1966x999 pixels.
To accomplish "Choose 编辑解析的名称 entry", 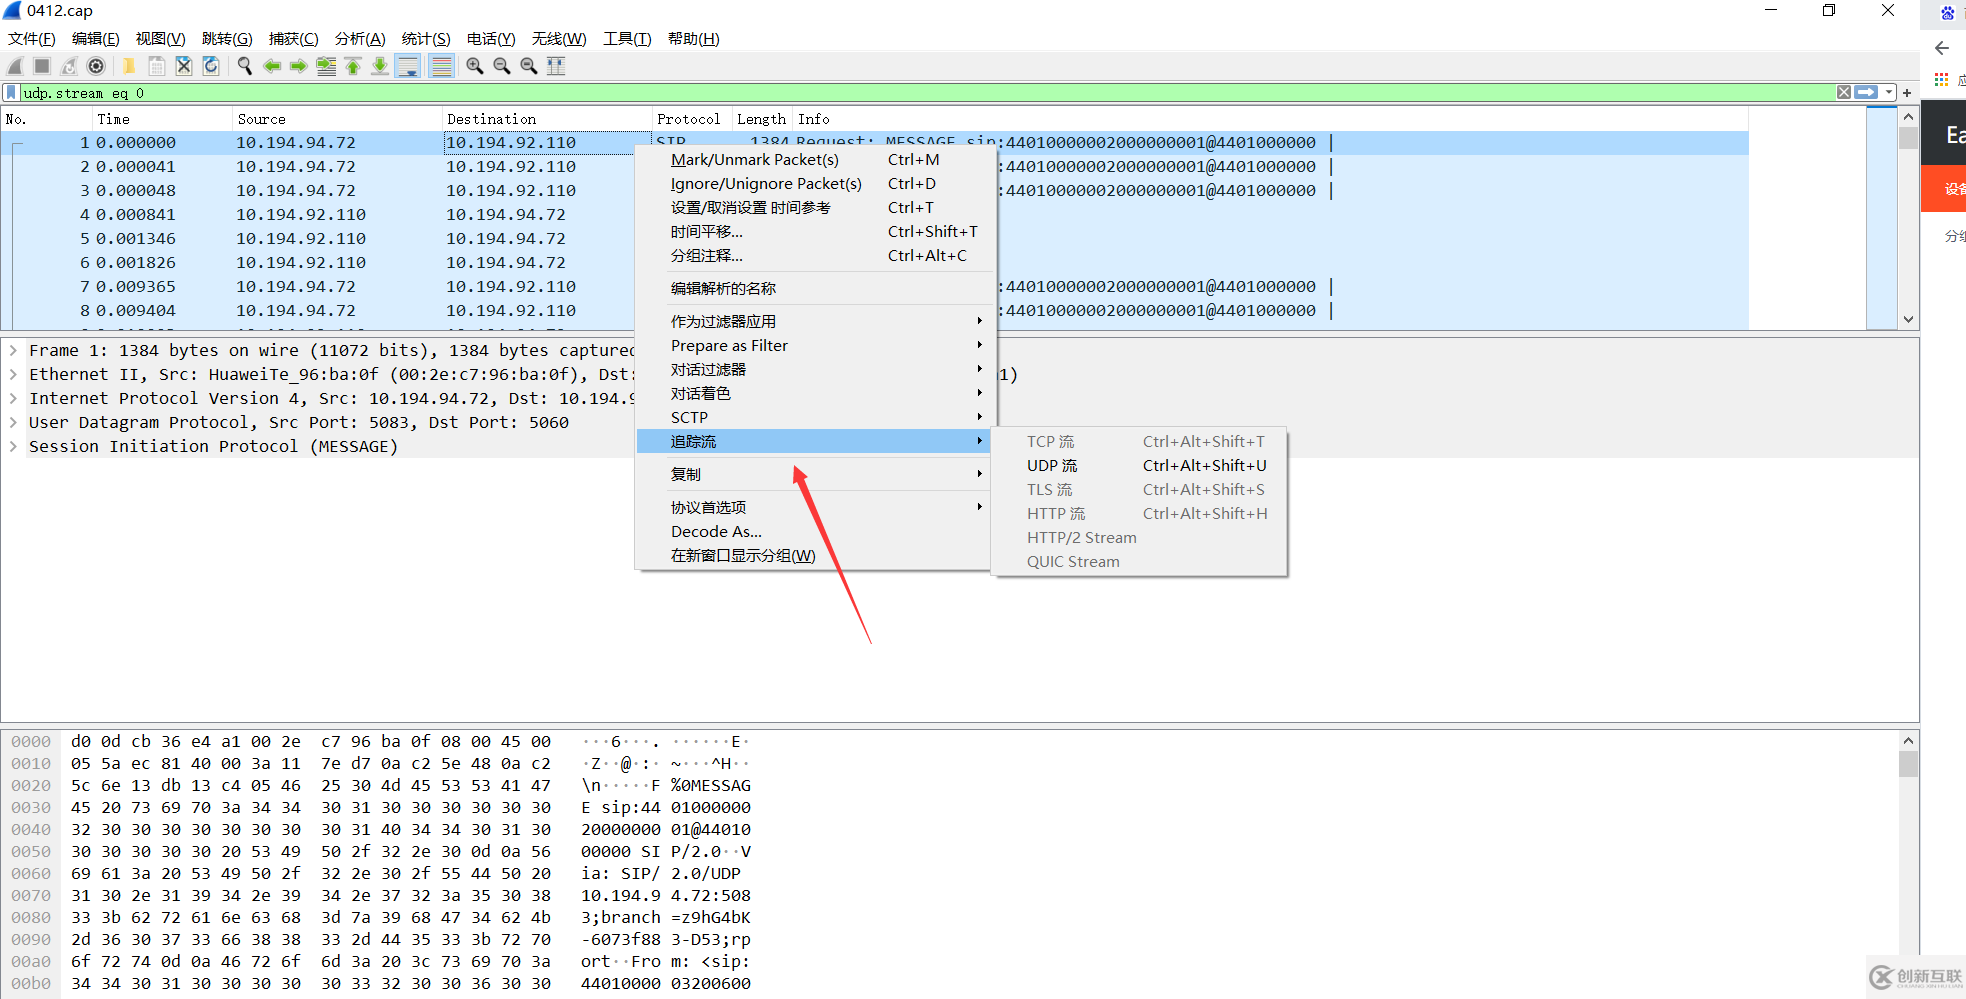I will click(x=813, y=289).
